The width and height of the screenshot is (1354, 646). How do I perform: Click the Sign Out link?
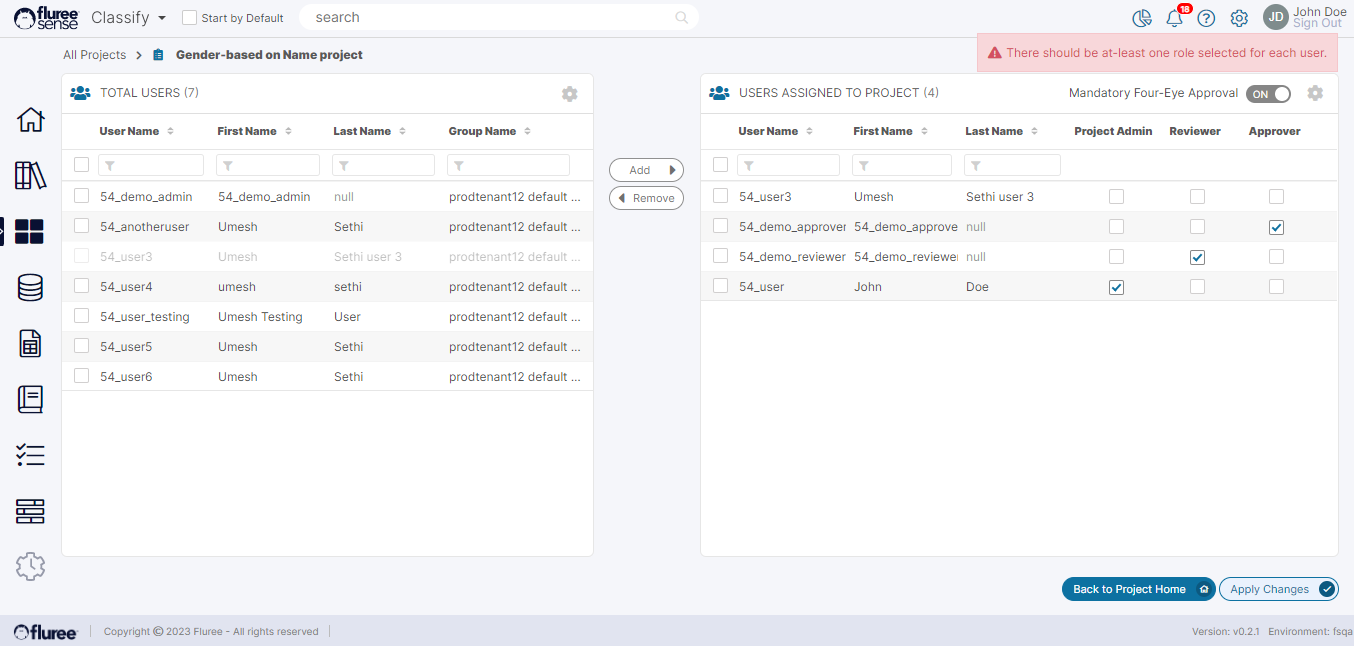(1317, 24)
